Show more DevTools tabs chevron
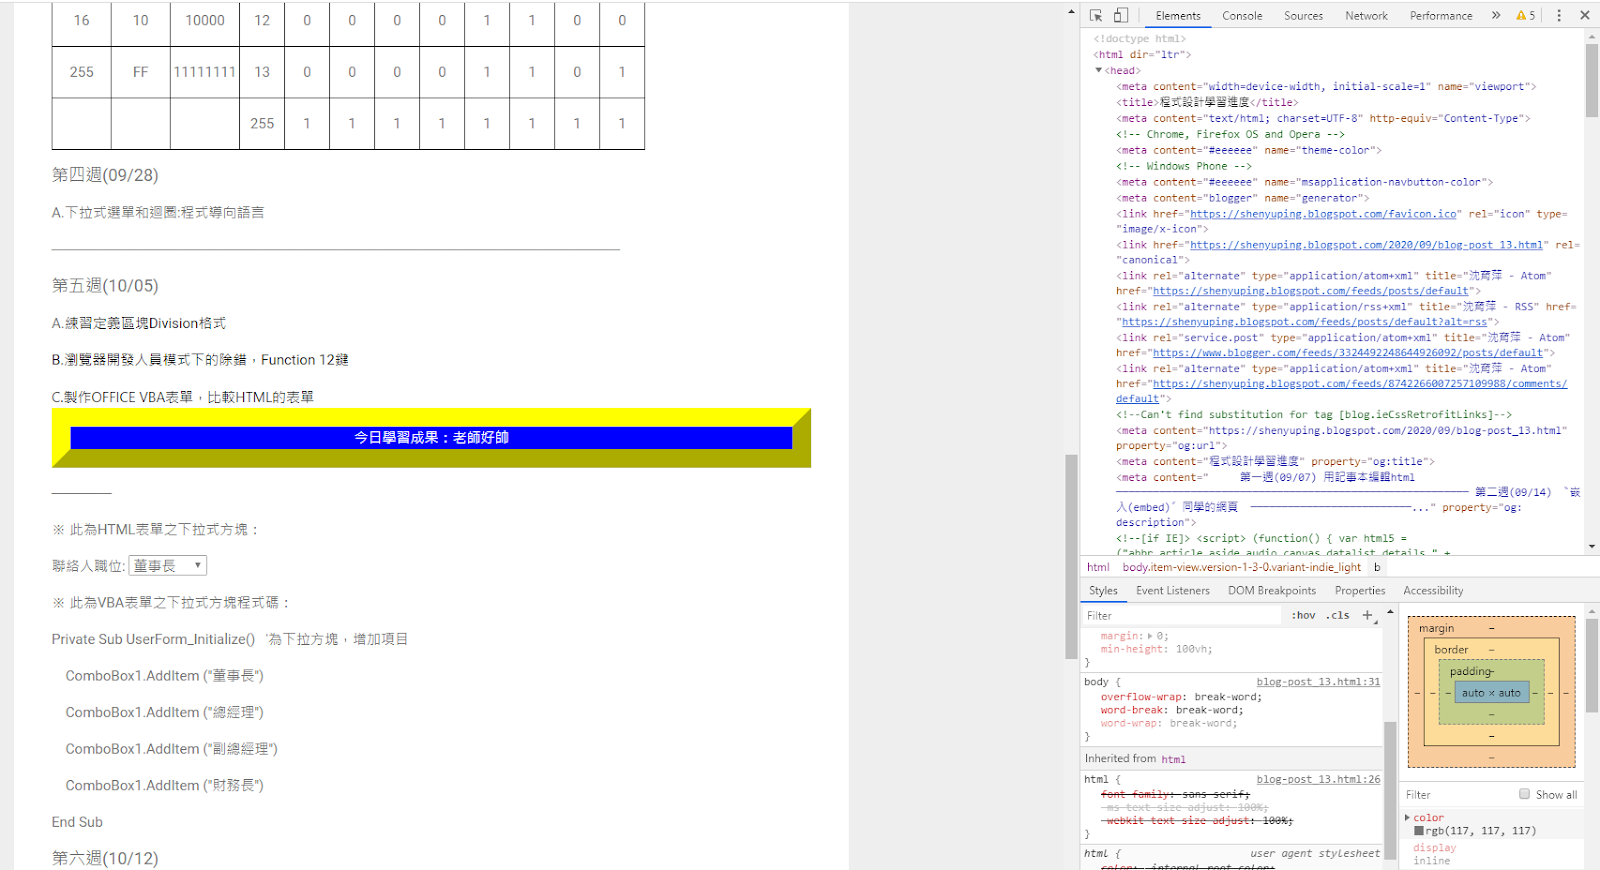 (1496, 15)
